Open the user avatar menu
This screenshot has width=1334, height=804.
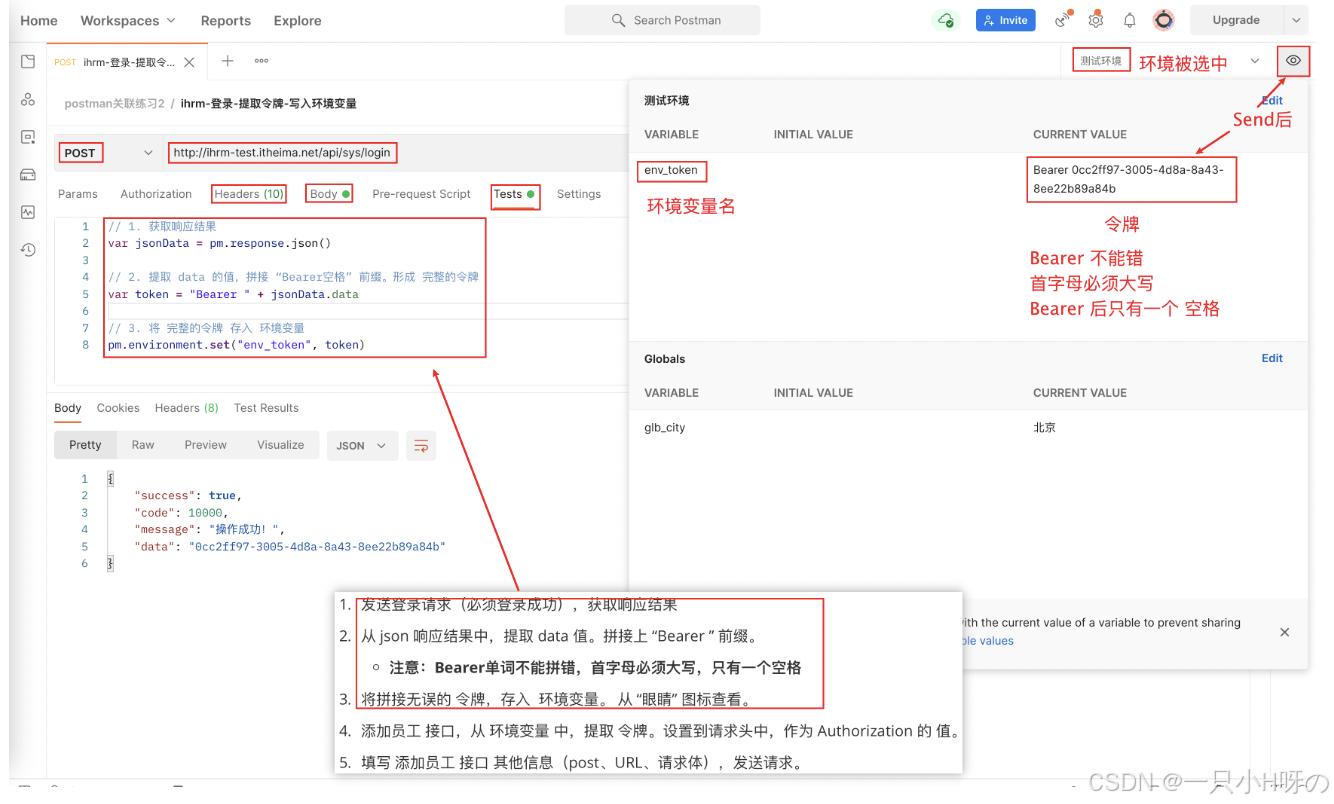tap(1163, 20)
